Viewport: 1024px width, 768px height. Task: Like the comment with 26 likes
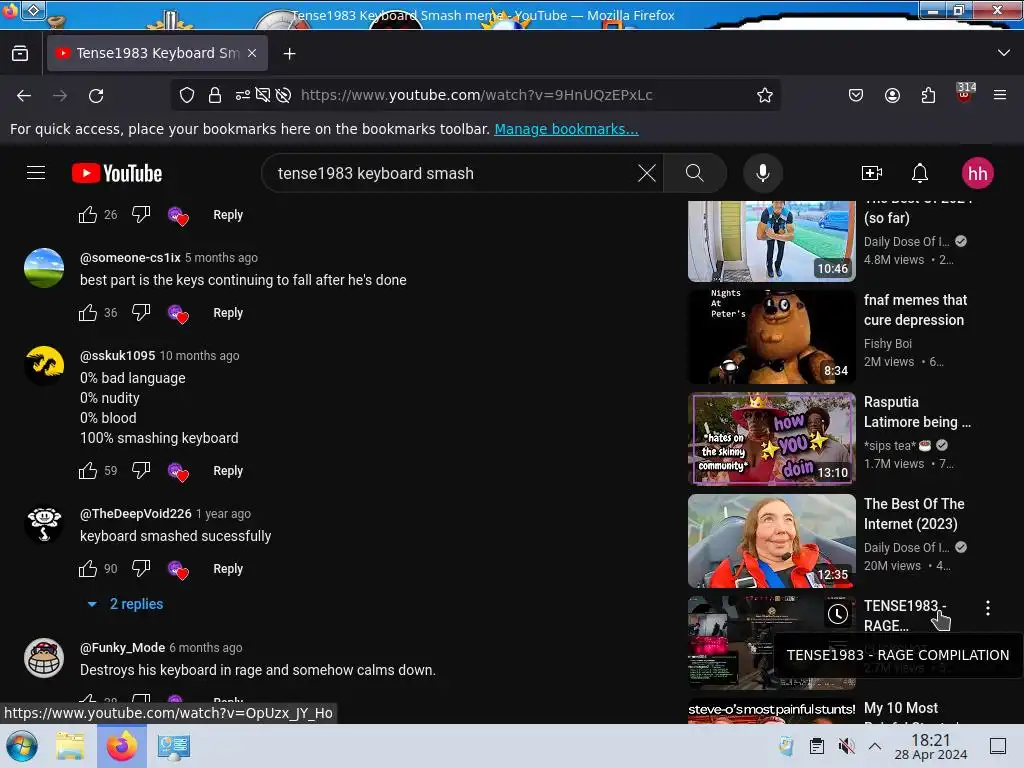88,215
